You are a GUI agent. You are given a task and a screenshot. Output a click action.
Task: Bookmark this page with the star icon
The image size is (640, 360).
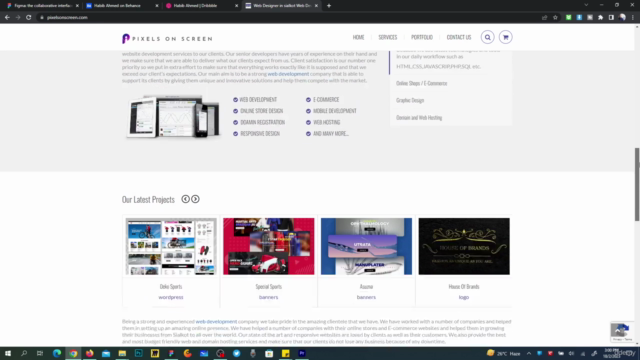(x=555, y=18)
